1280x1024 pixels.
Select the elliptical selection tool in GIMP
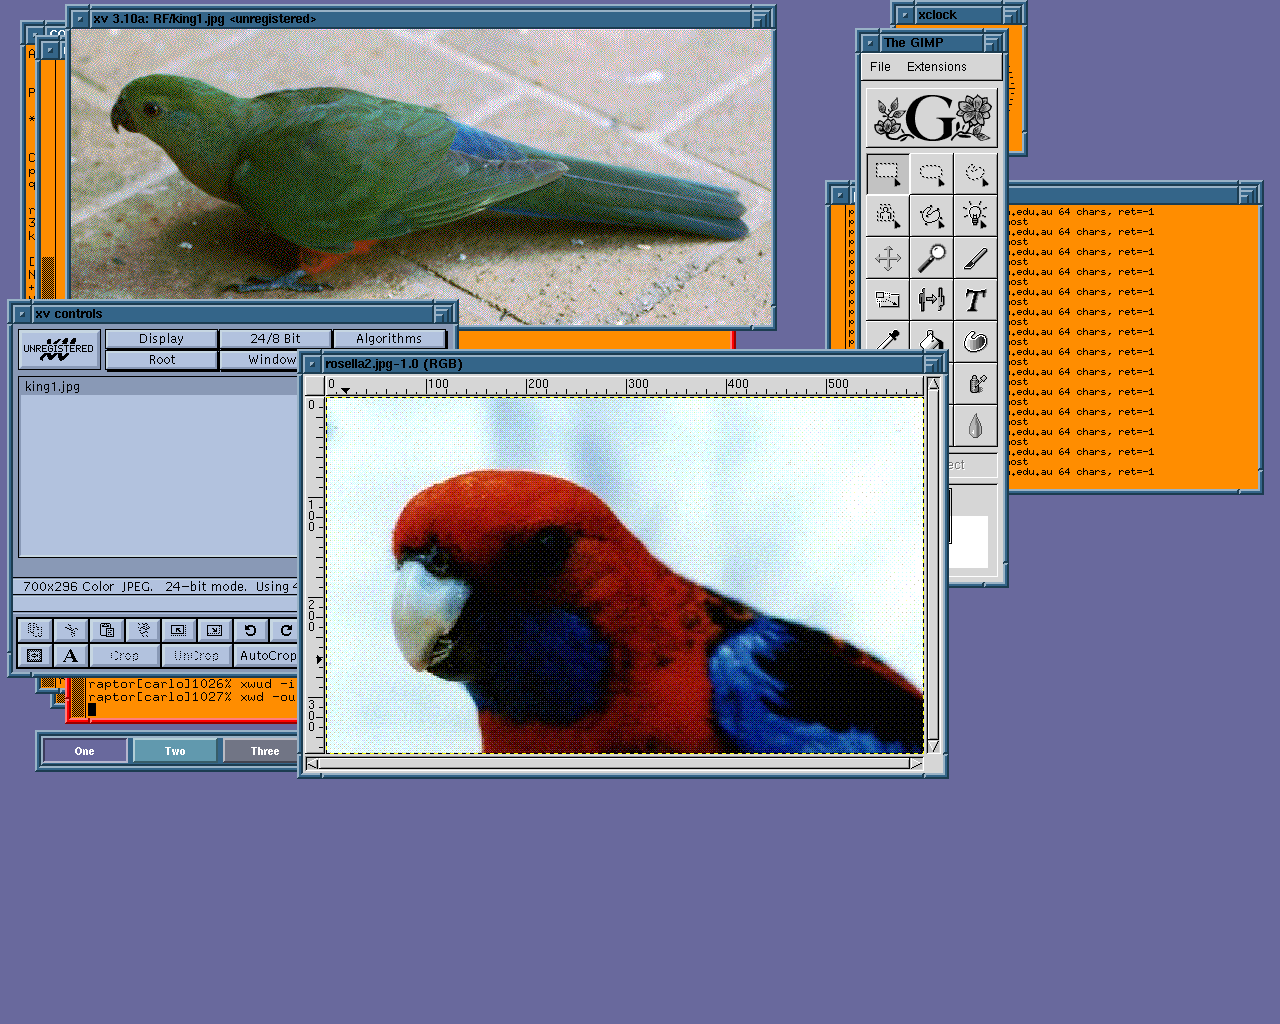point(931,174)
